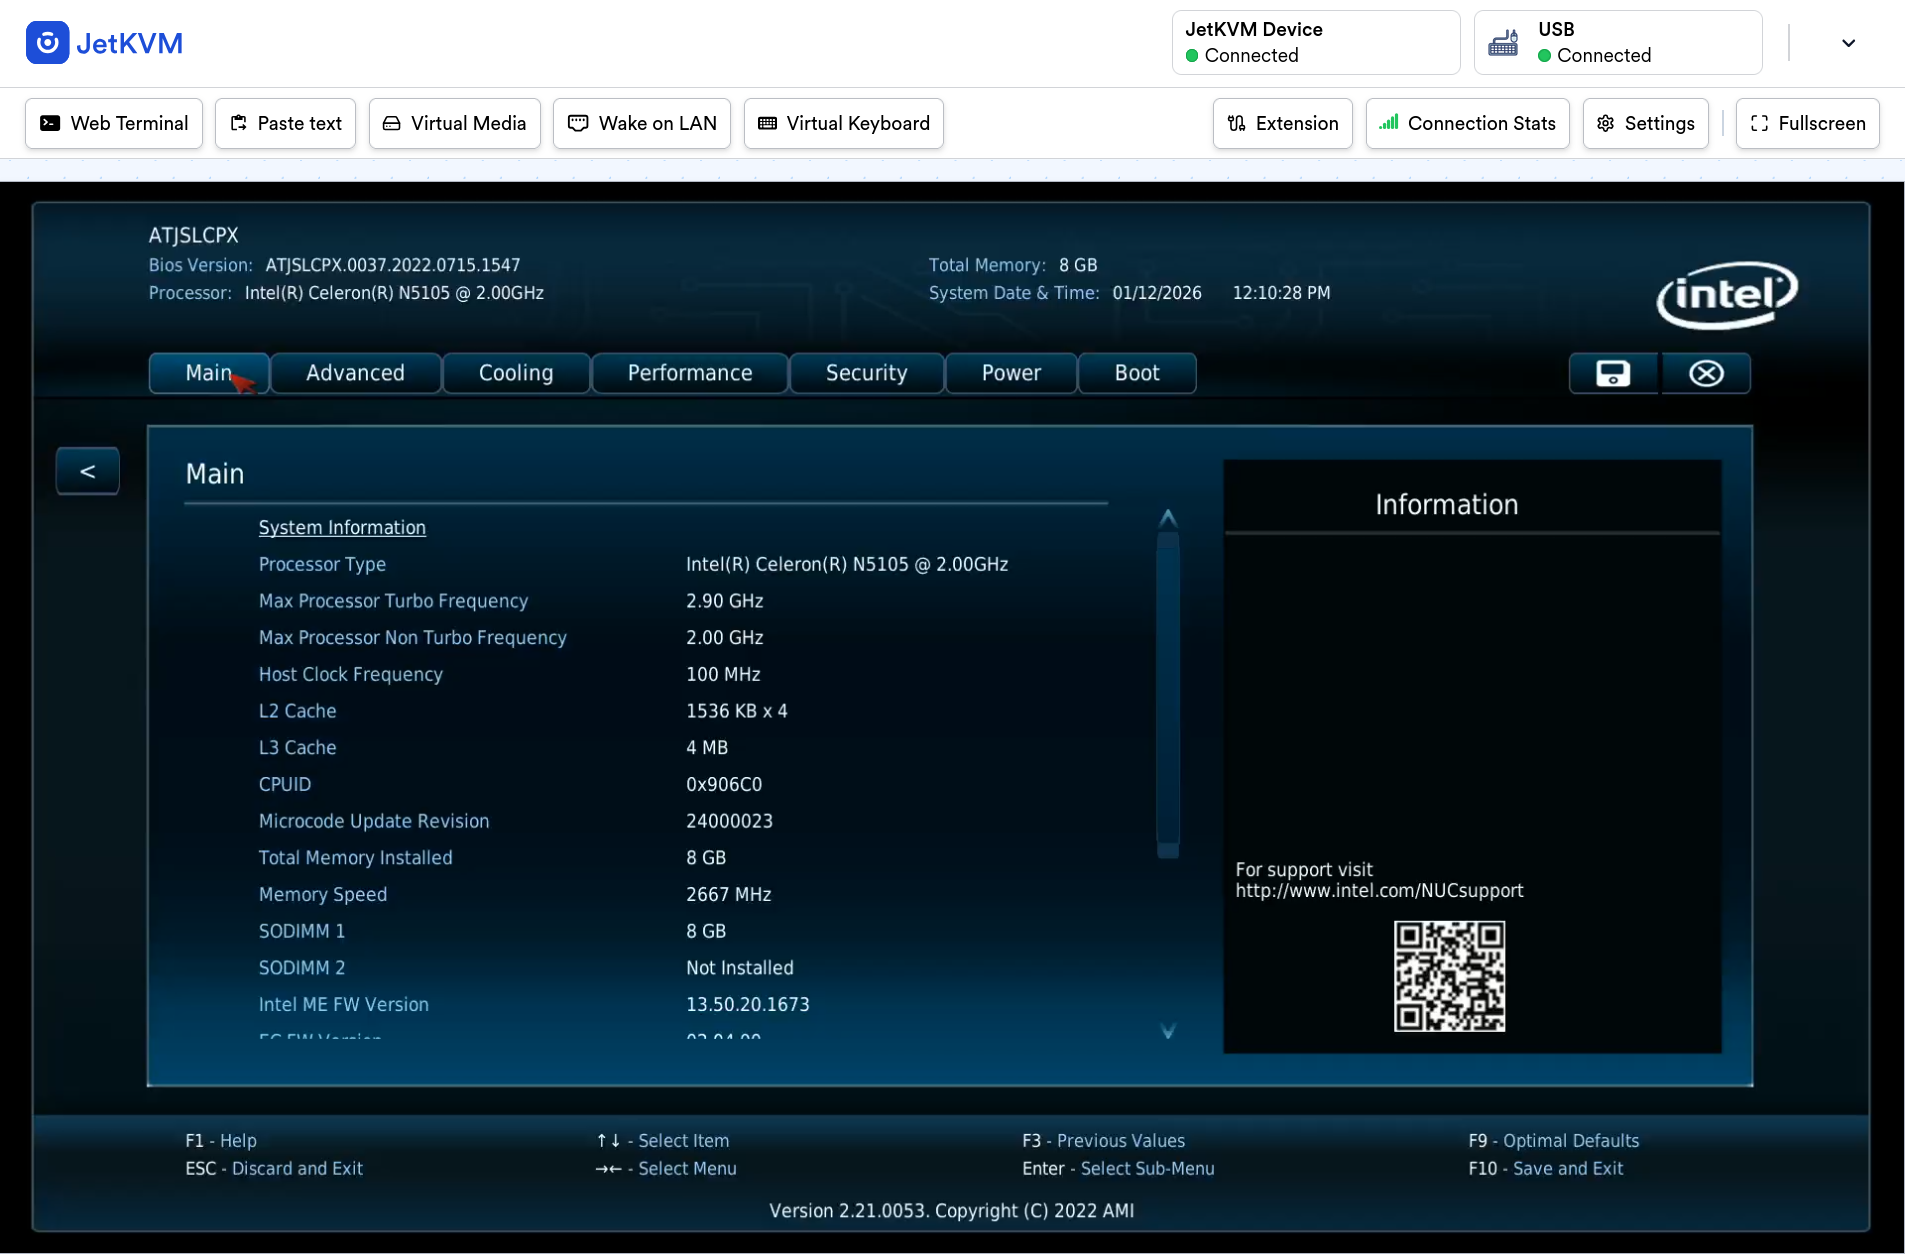
Task: Show the Virtual Keyboard
Action: pyautogui.click(x=844, y=123)
